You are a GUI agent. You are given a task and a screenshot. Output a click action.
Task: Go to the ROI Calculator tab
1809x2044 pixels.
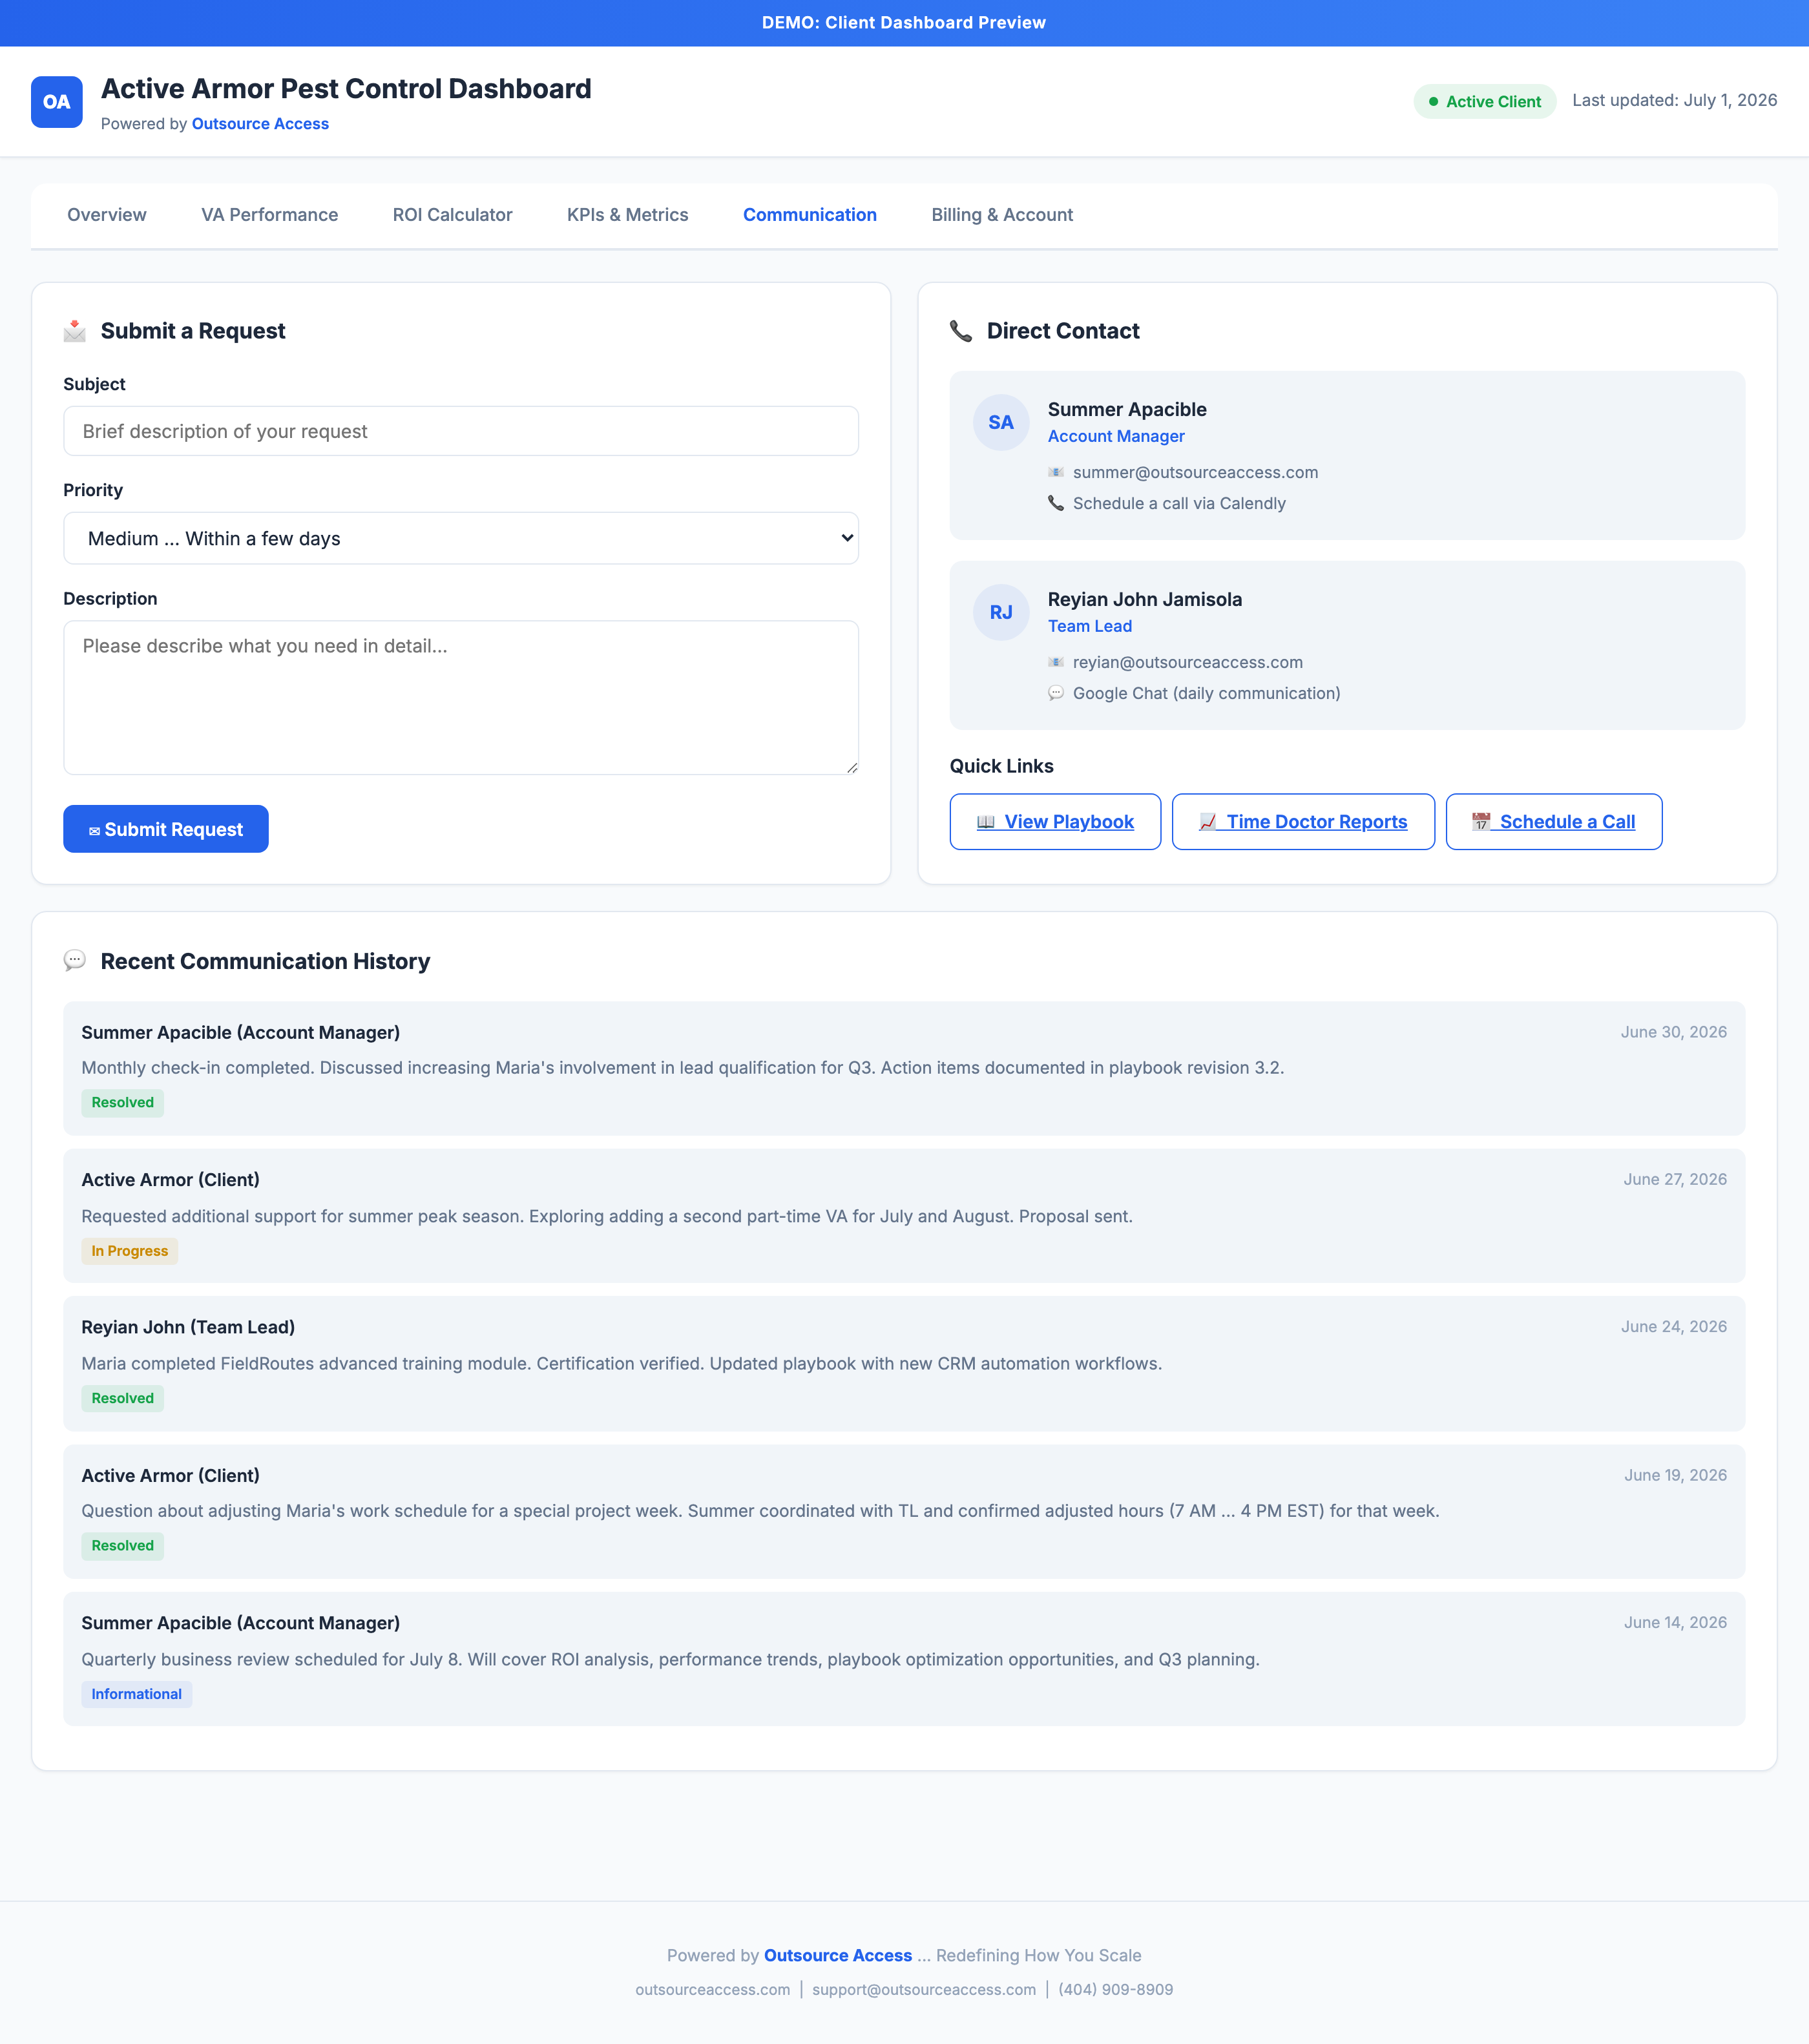point(453,215)
